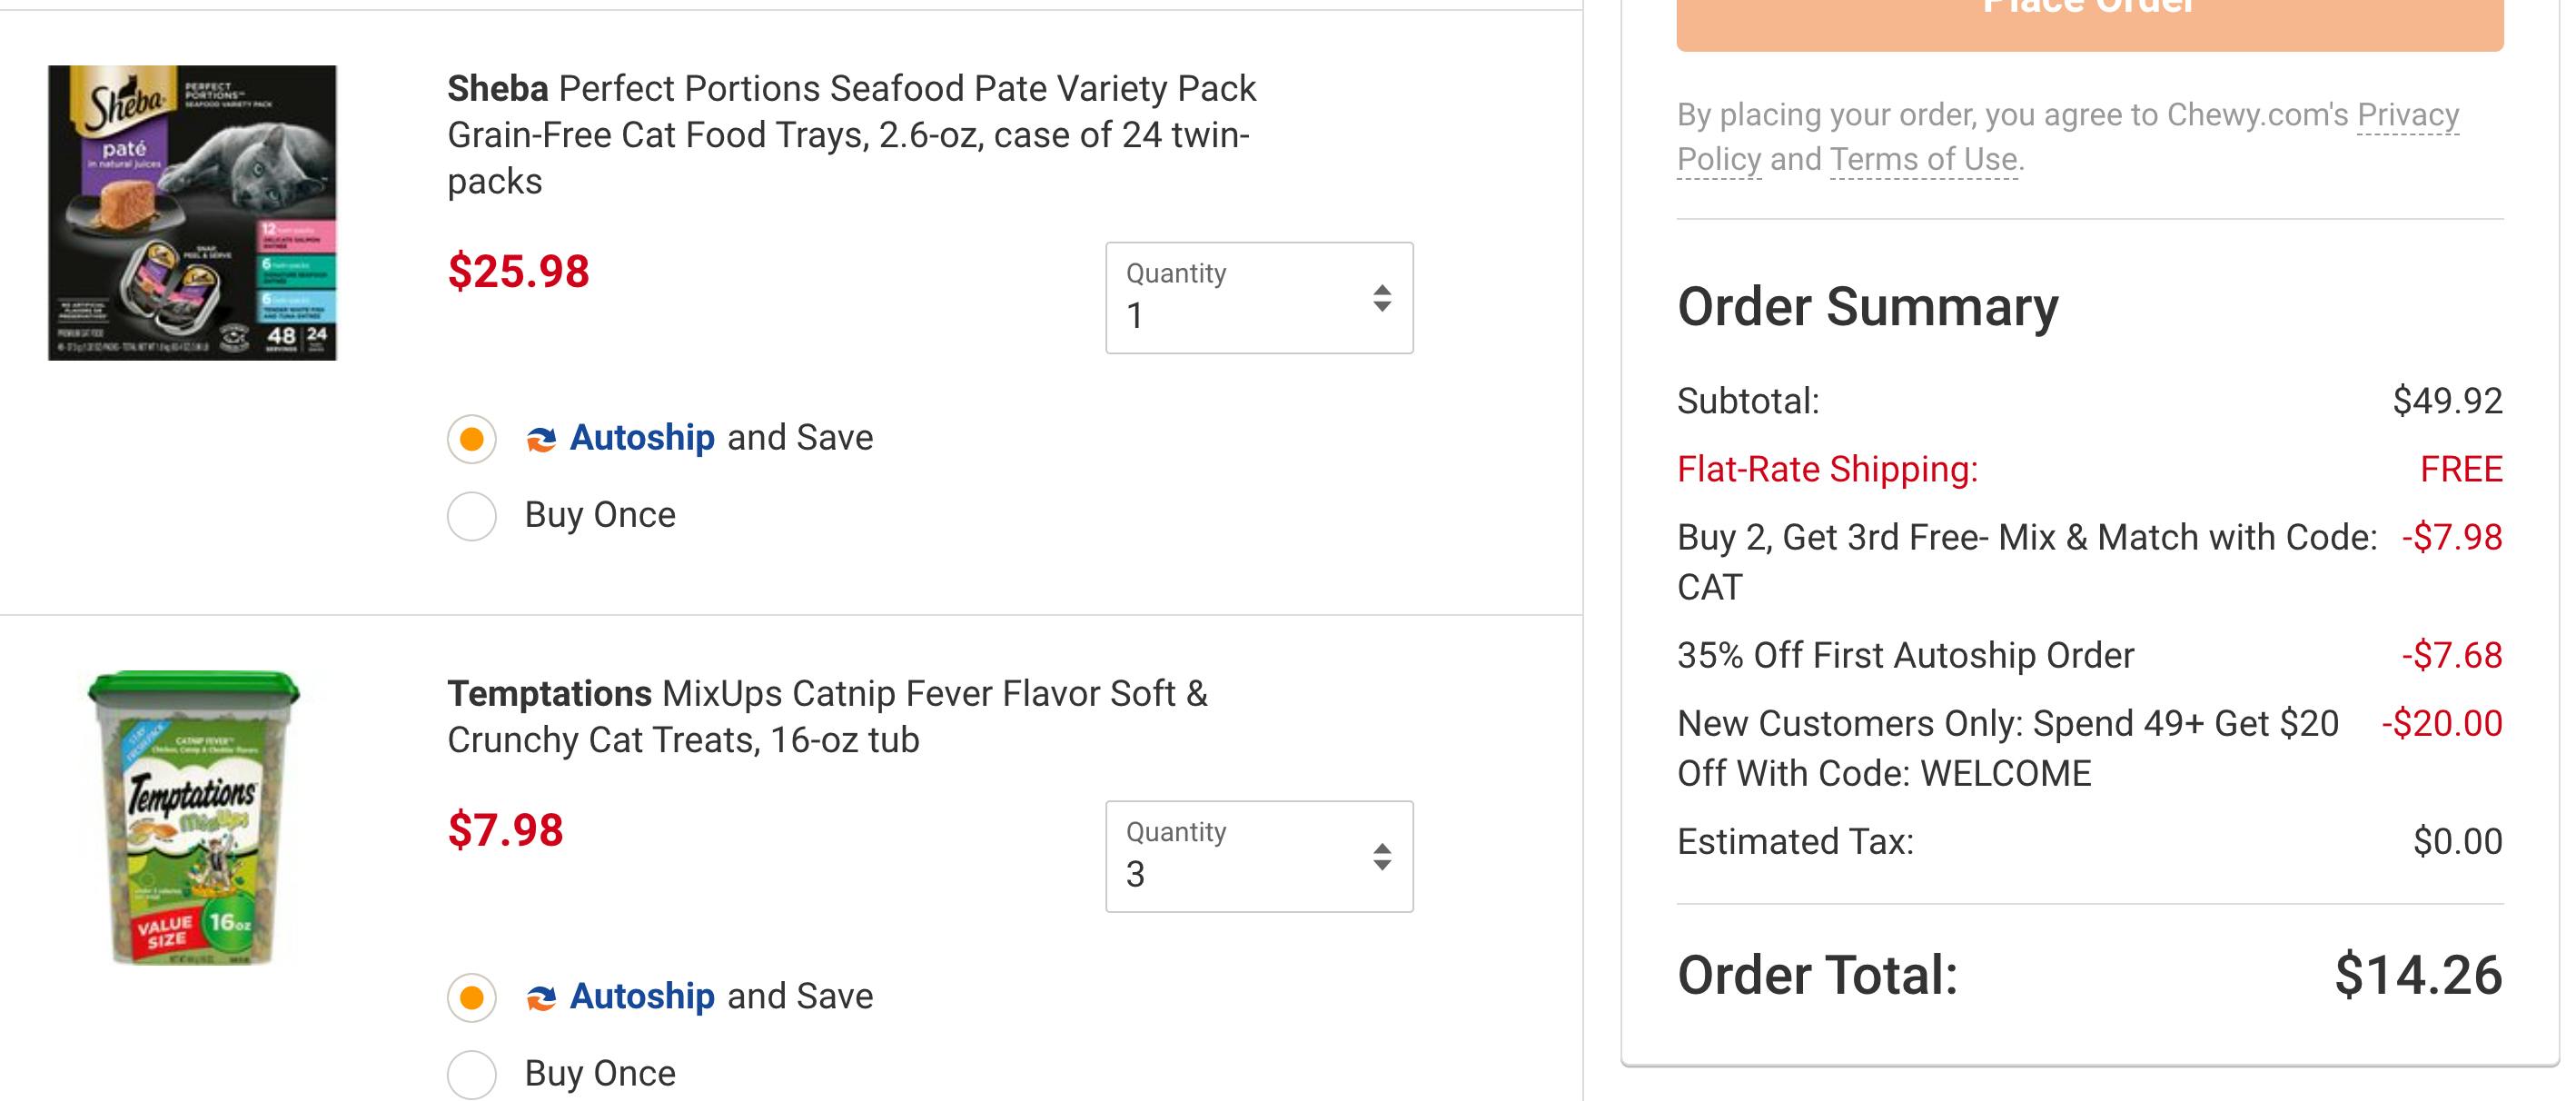Open the Terms of Use link
The image size is (2576, 1101).
1924,160
